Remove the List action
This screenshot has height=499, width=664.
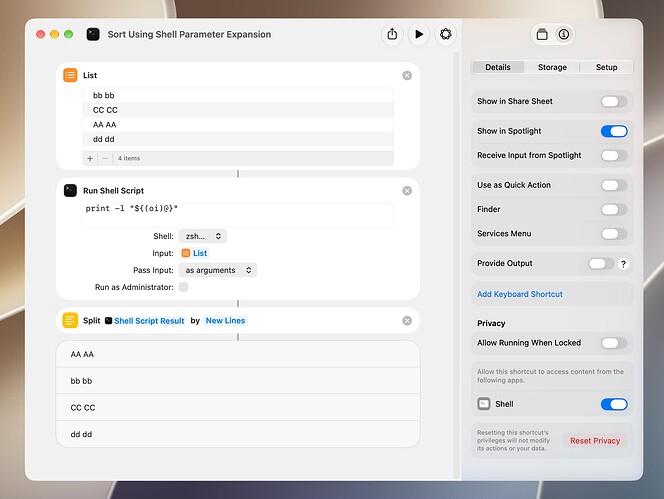[407, 75]
